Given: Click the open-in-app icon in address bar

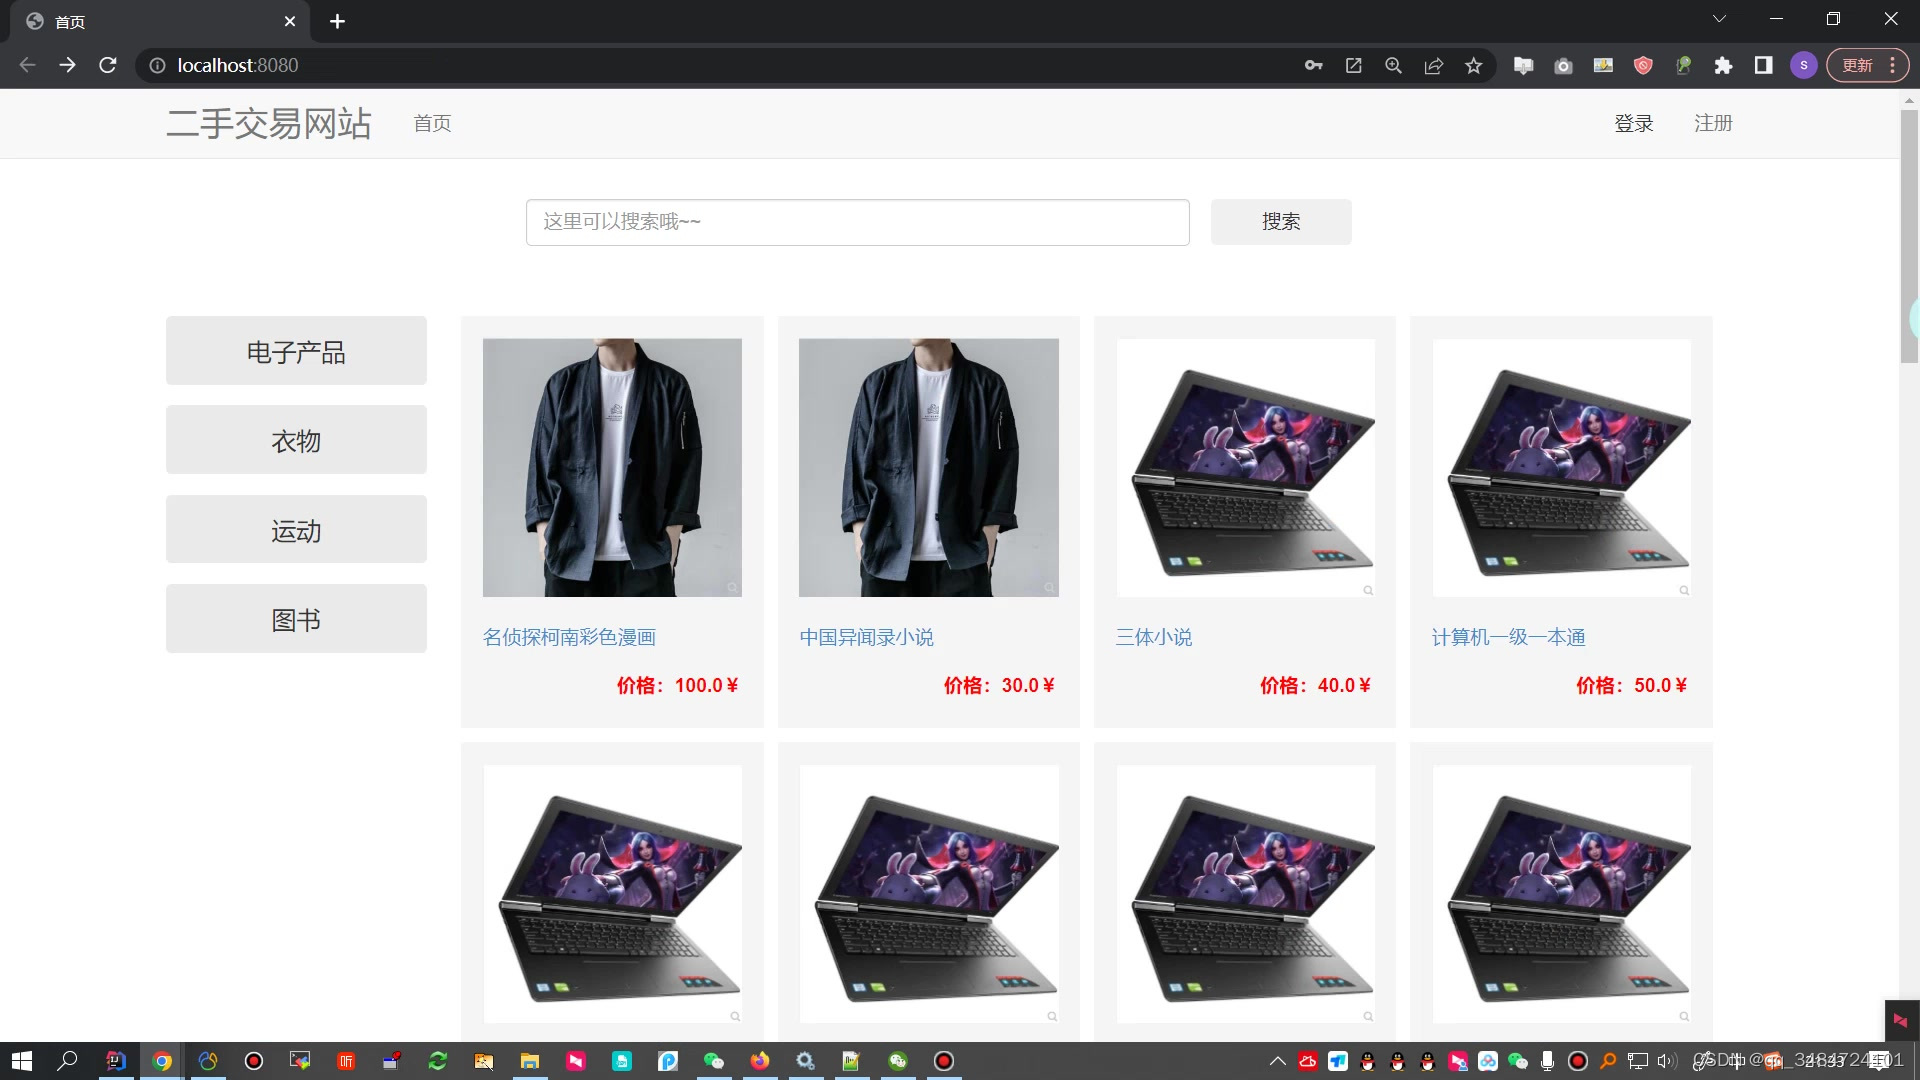Looking at the screenshot, I should pyautogui.click(x=1353, y=65).
